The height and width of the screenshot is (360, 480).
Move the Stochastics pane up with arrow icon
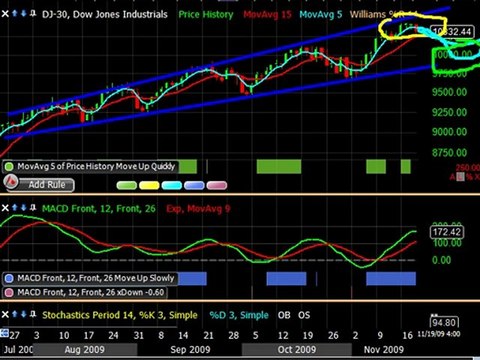point(15,314)
